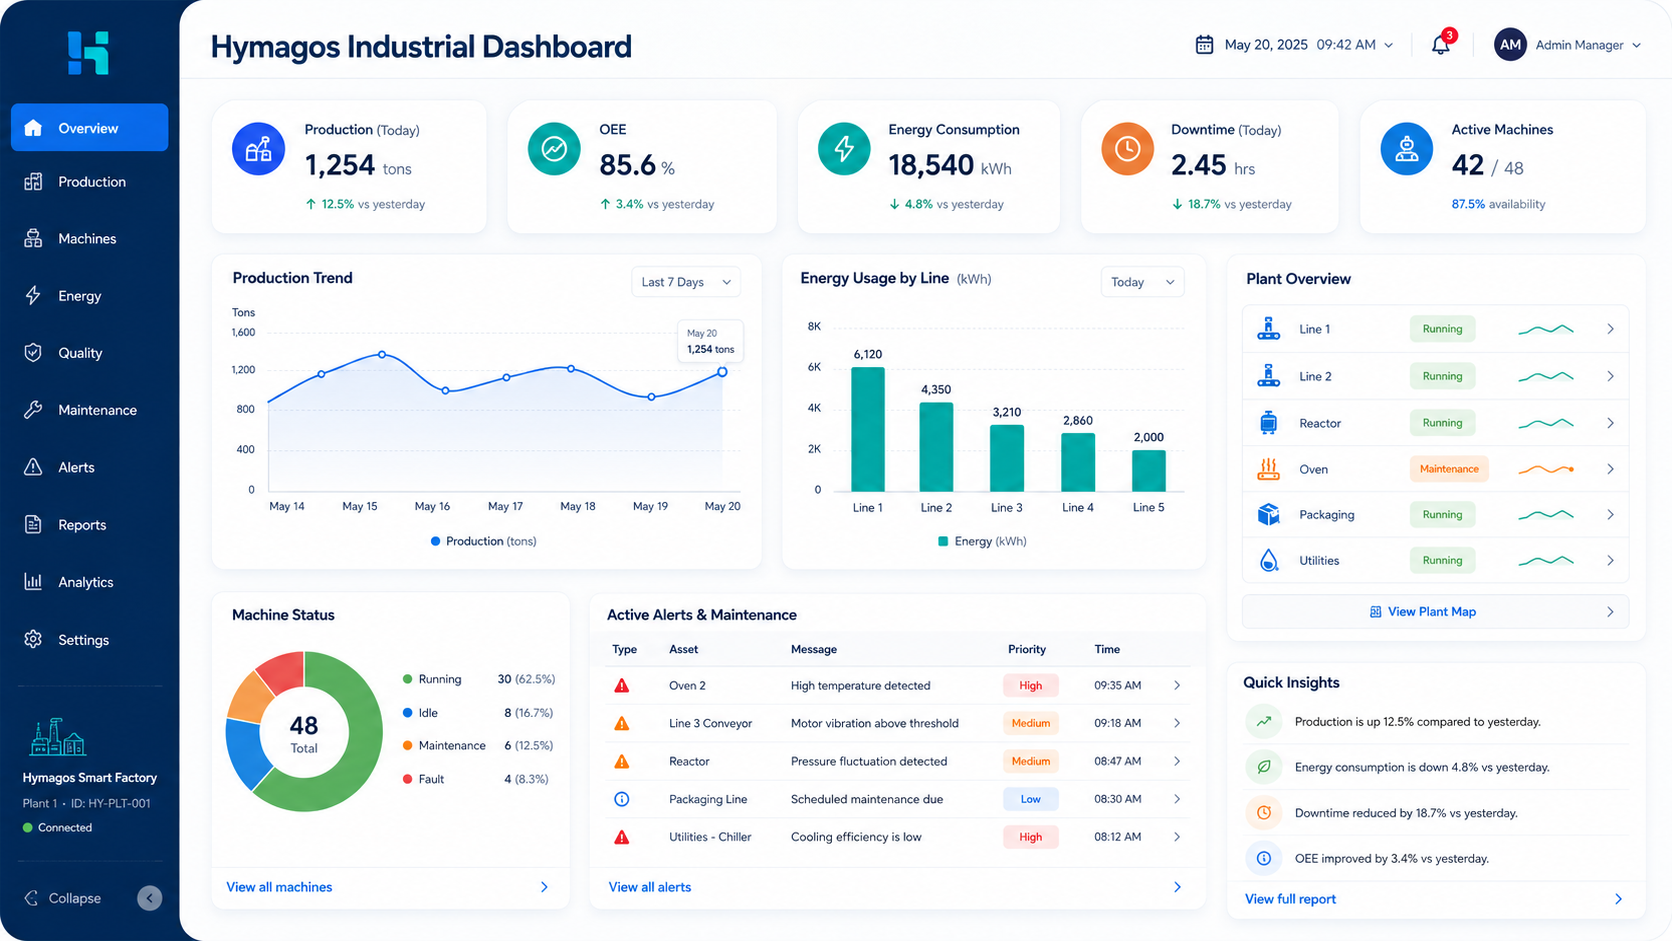Click the Line 2 machine icon
The image size is (1672, 941).
pyautogui.click(x=1268, y=376)
